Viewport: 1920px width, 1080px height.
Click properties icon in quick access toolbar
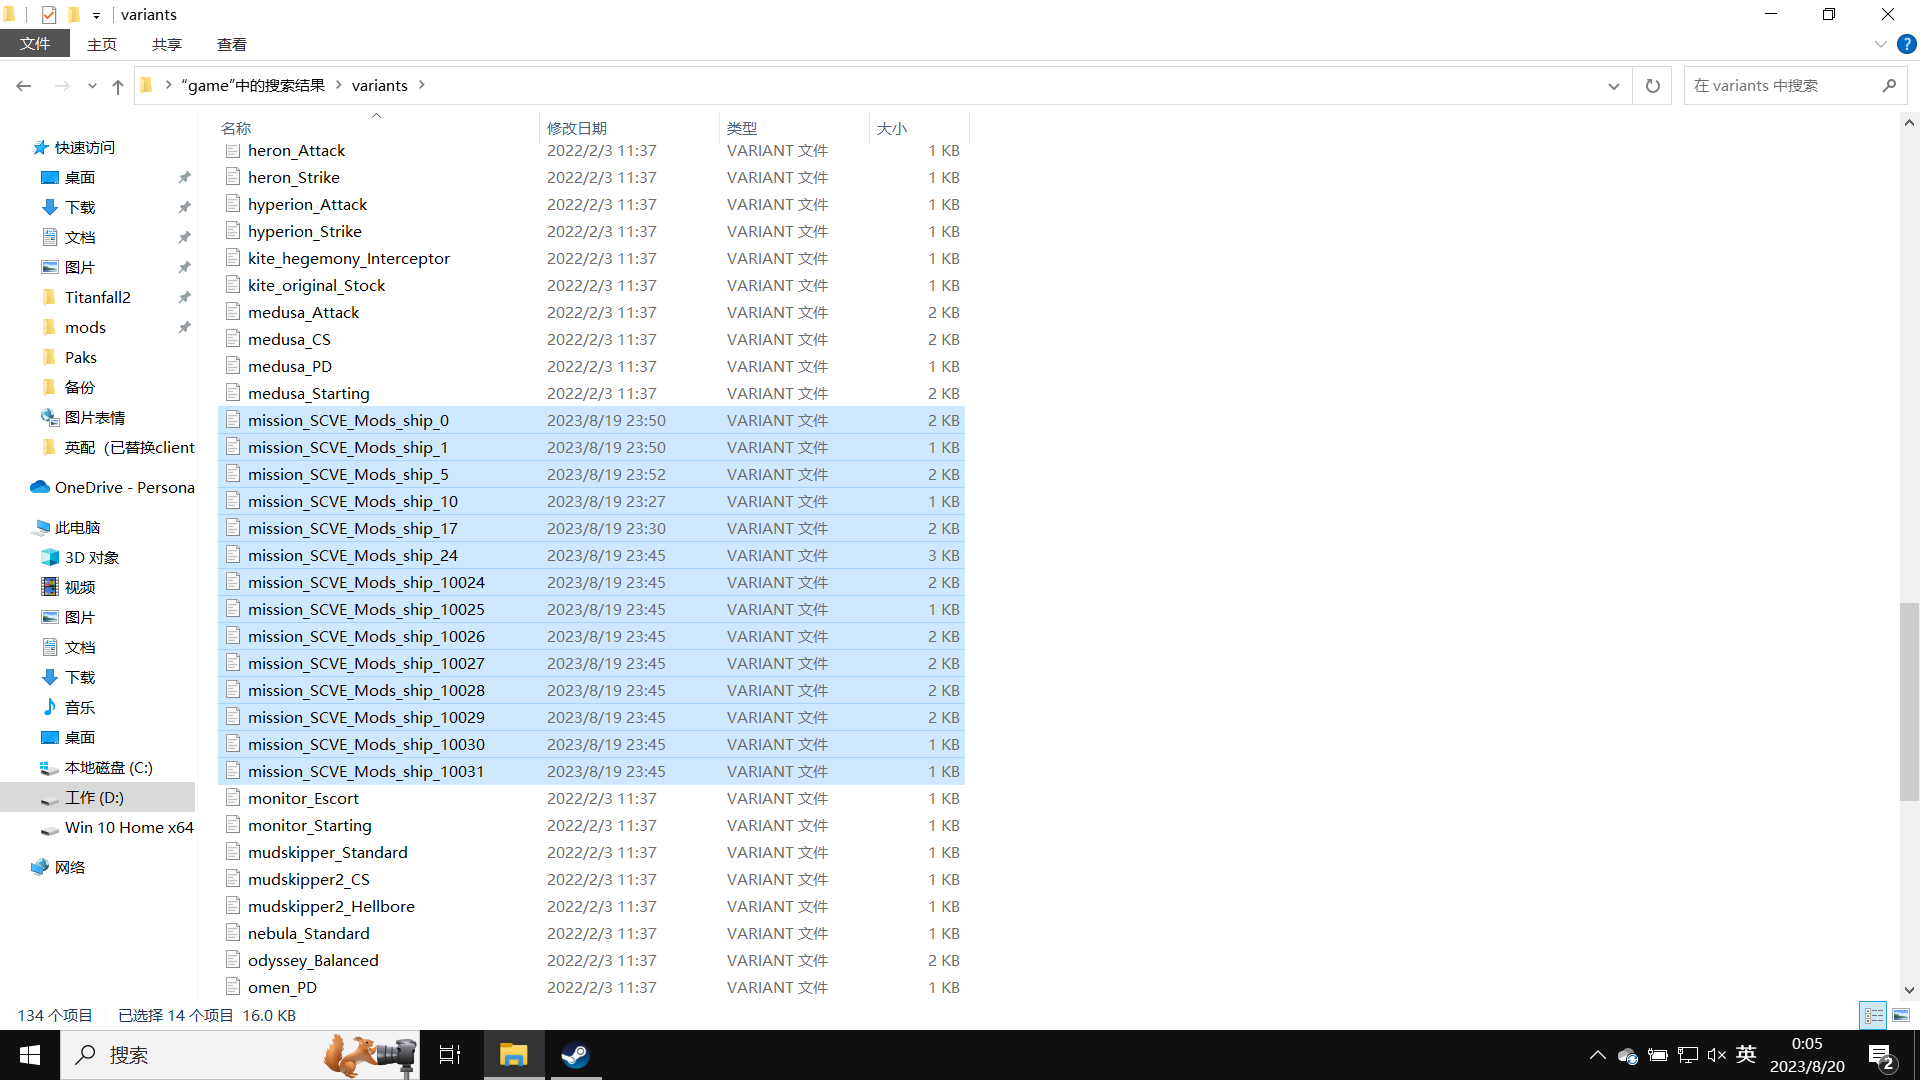(x=49, y=14)
